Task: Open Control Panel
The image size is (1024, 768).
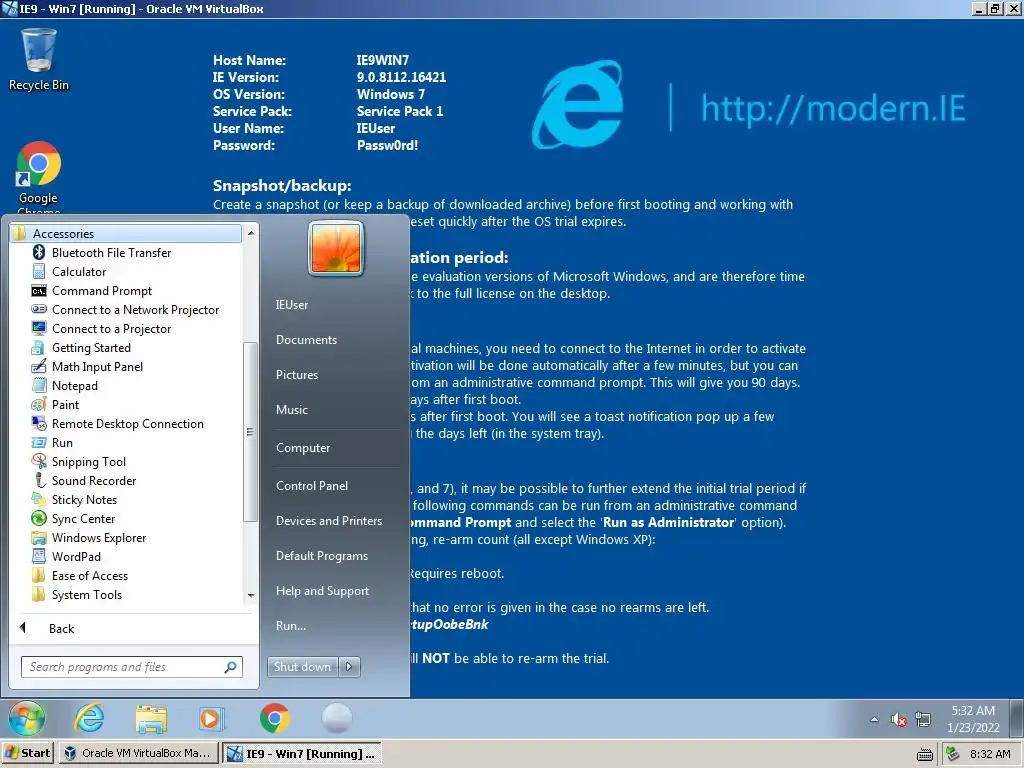Action: (312, 486)
